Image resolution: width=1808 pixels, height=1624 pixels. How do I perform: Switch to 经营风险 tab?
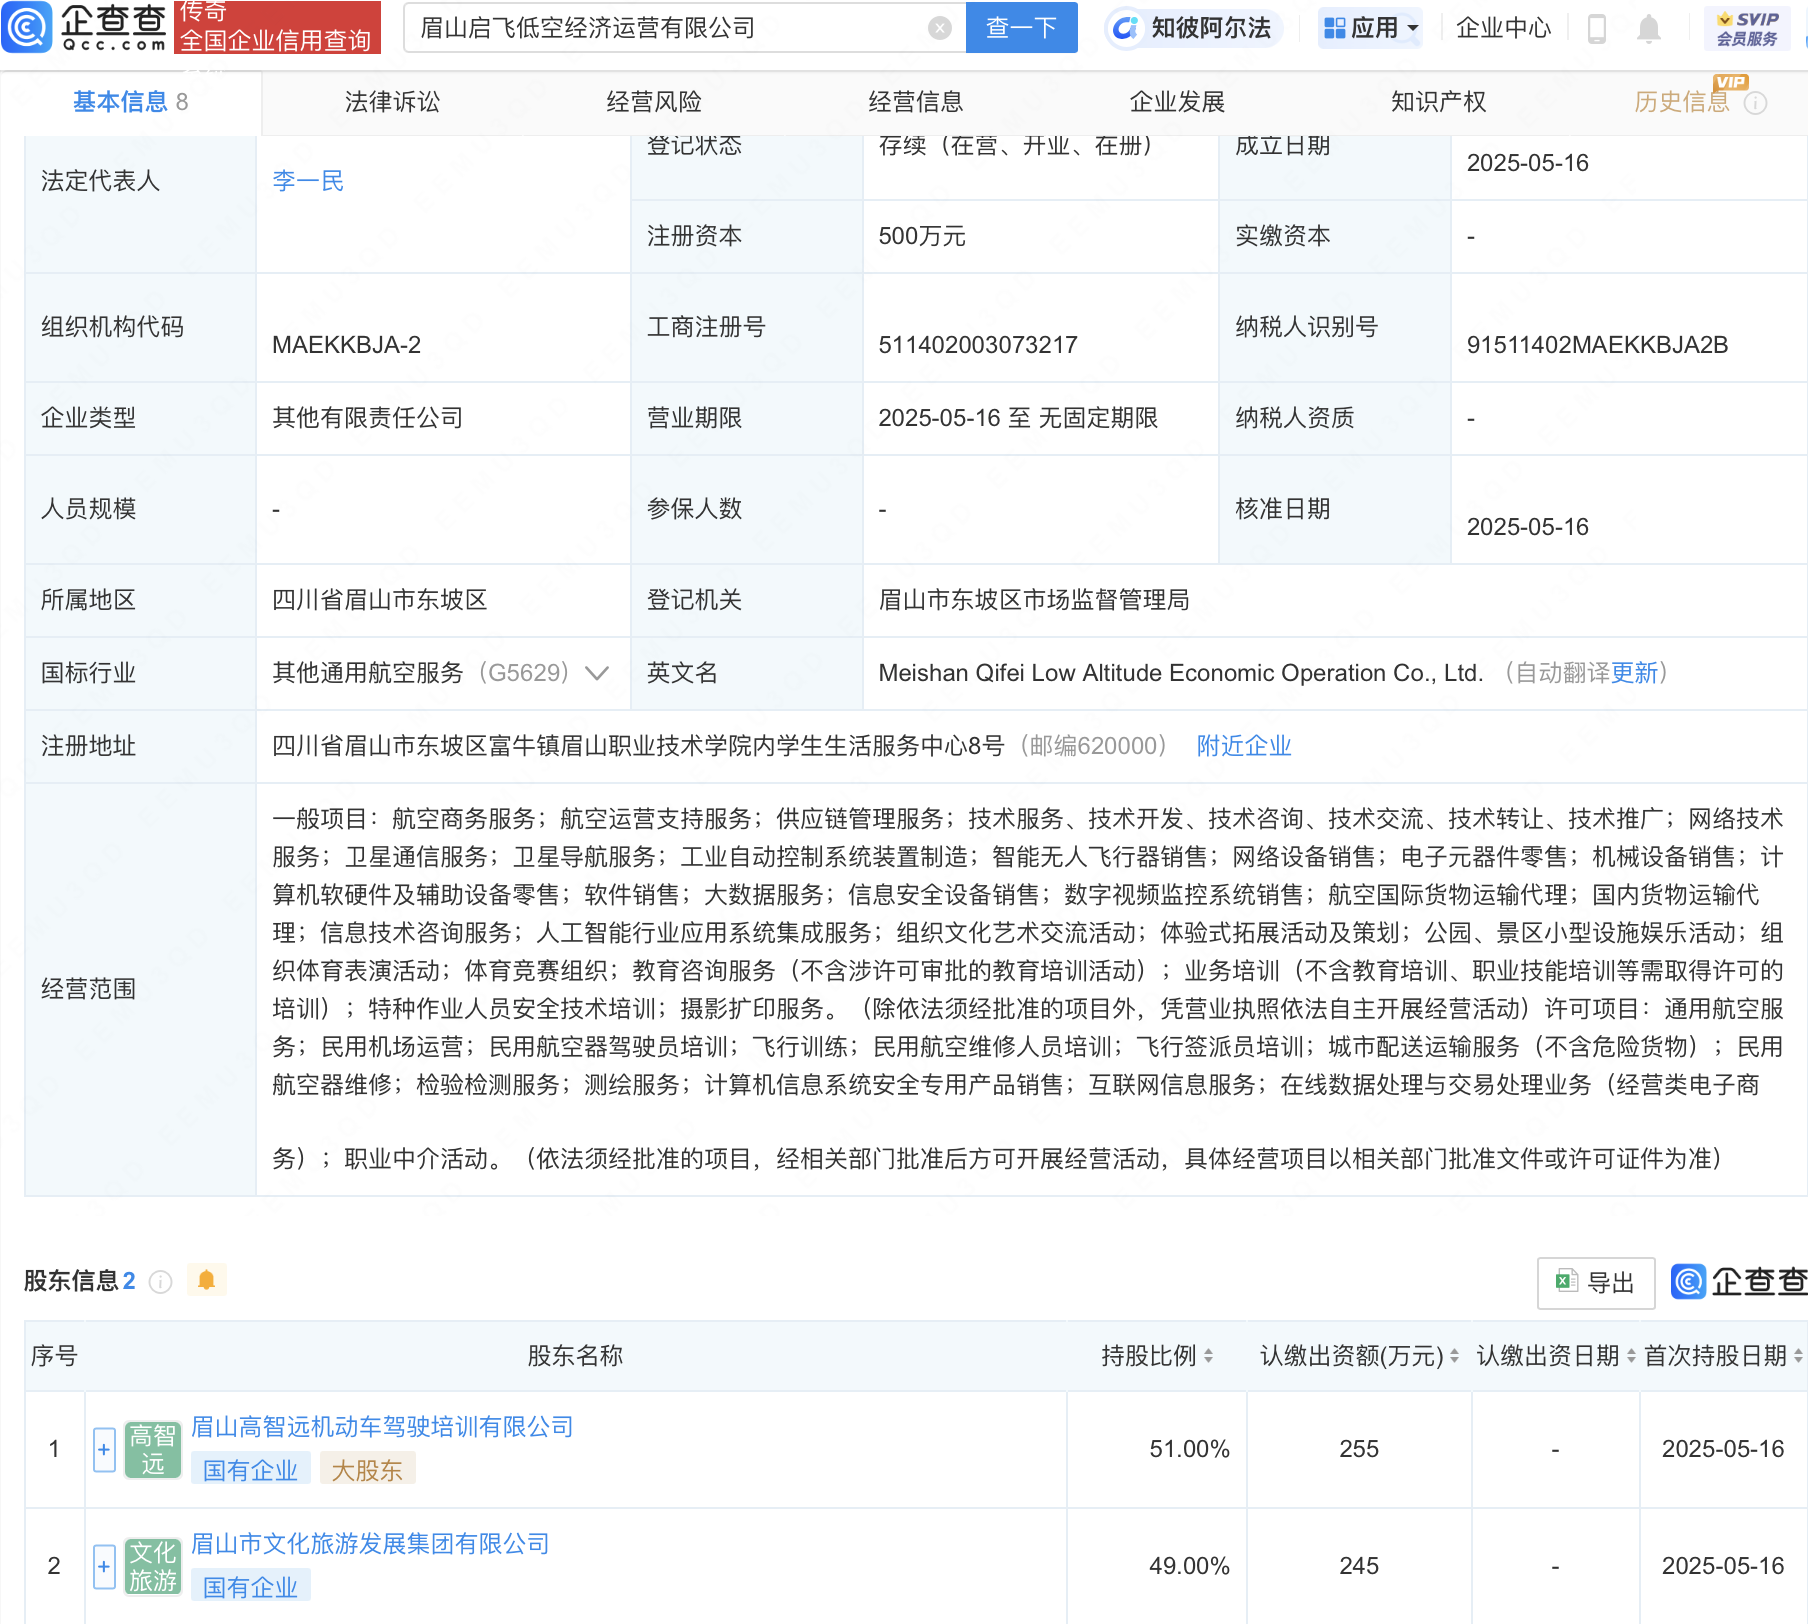click(x=654, y=102)
